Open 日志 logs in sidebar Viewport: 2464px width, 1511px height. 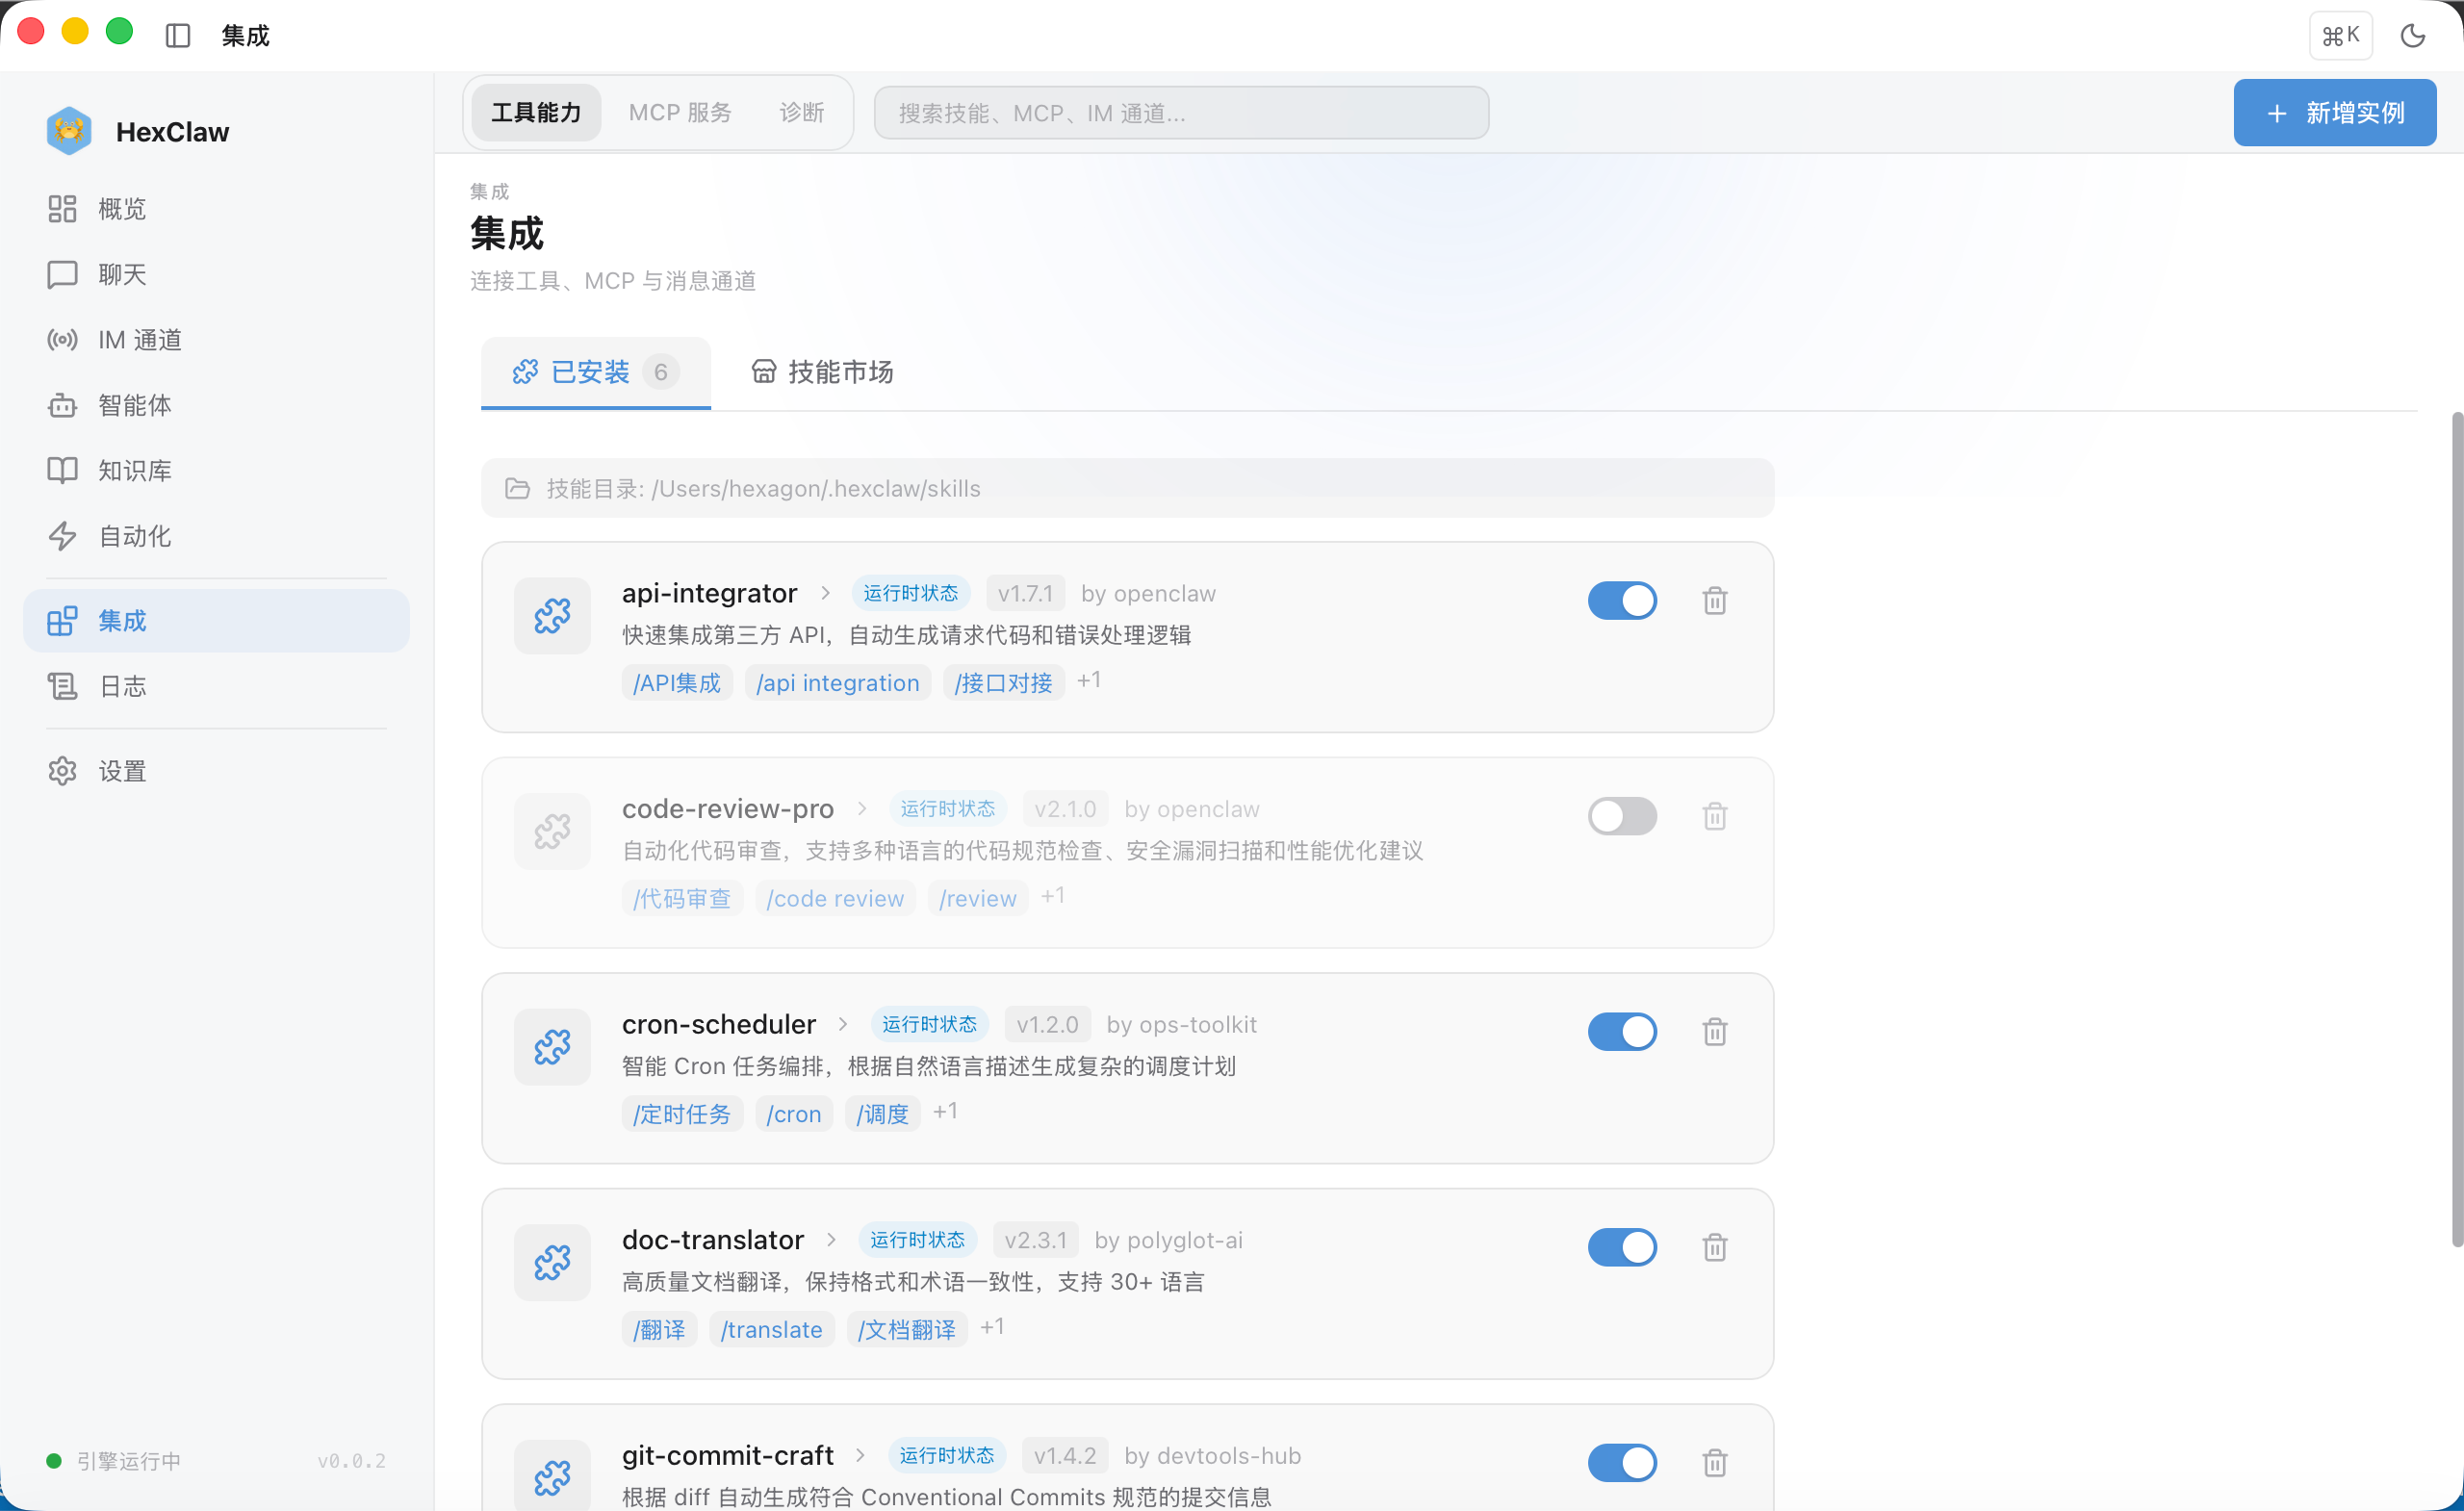click(x=216, y=686)
